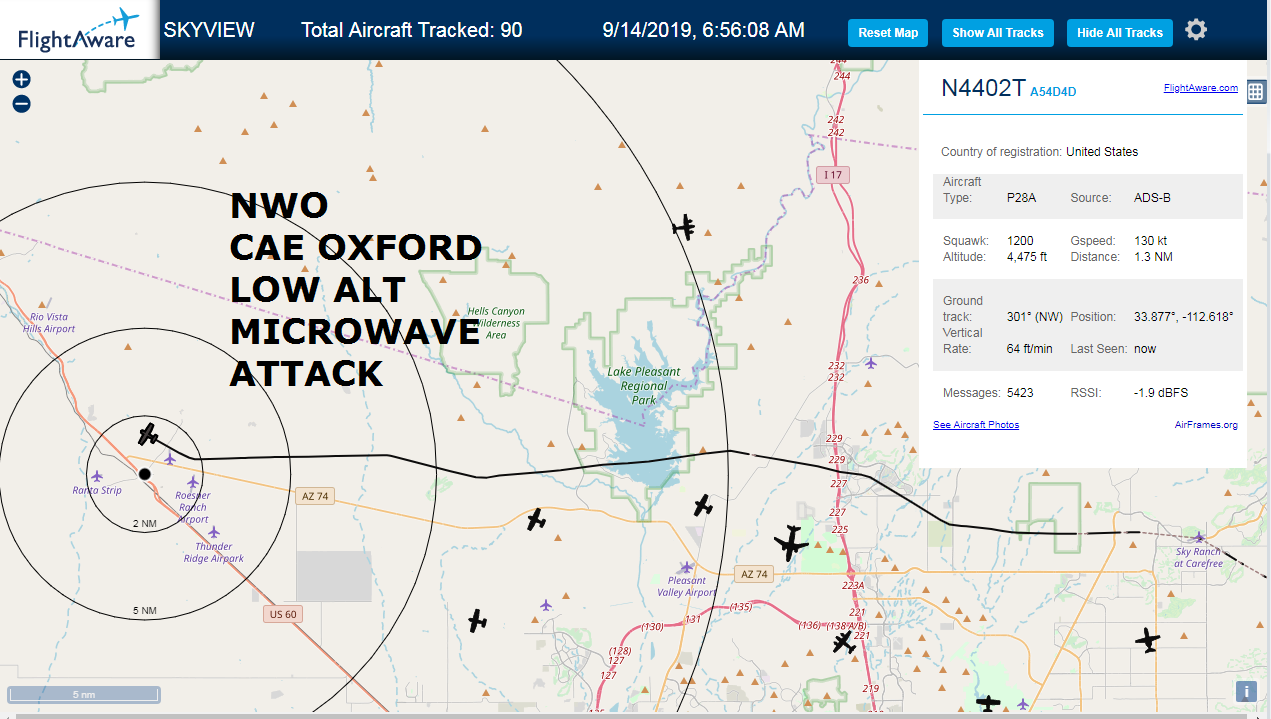Screen dimensions: 1271x719
Task: Open the table grid view icon
Action: tap(1257, 92)
